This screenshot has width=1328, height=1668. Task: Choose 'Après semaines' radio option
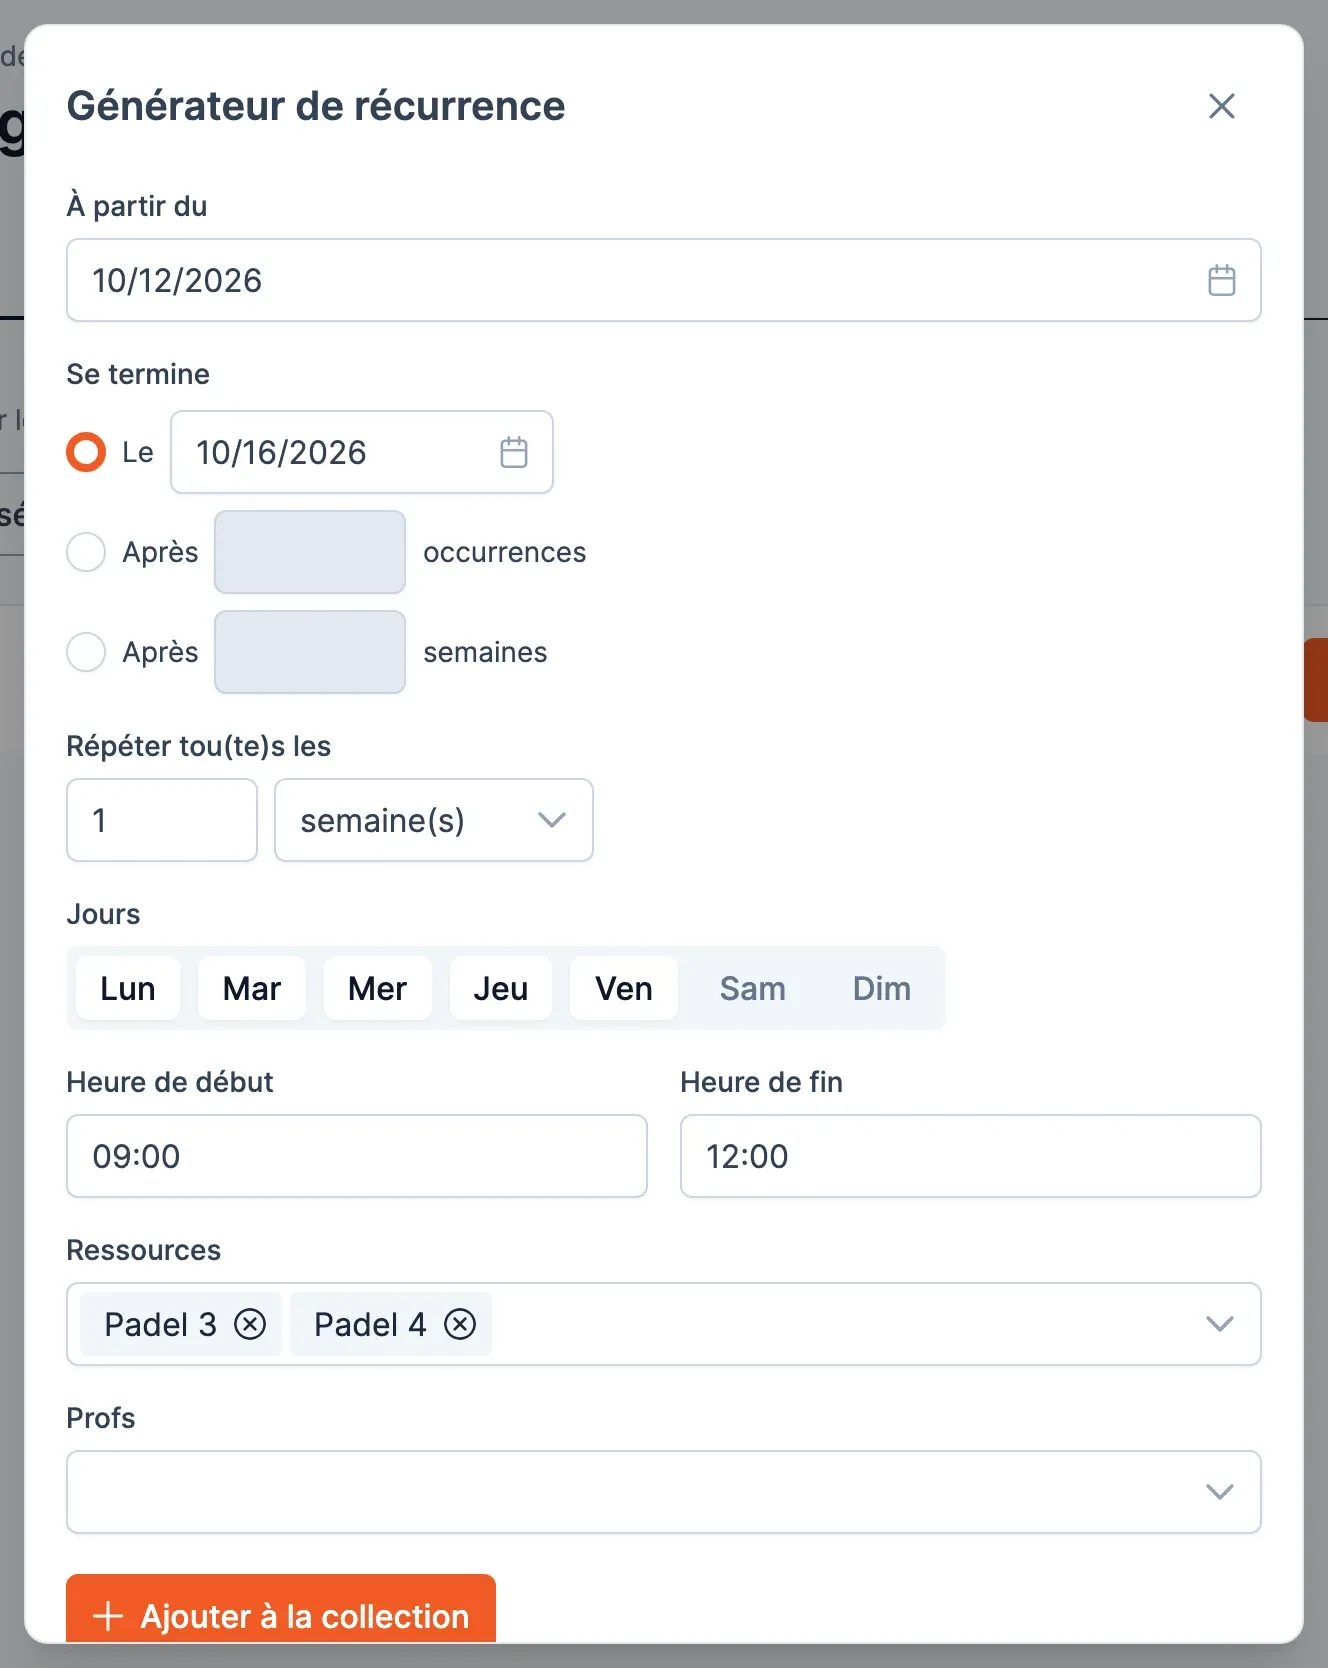click(86, 652)
